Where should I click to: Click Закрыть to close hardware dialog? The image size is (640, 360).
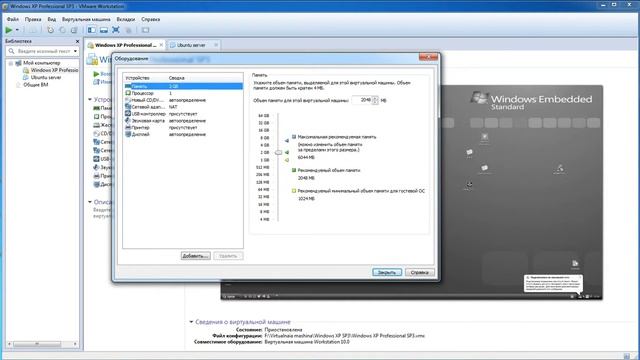(x=387, y=272)
